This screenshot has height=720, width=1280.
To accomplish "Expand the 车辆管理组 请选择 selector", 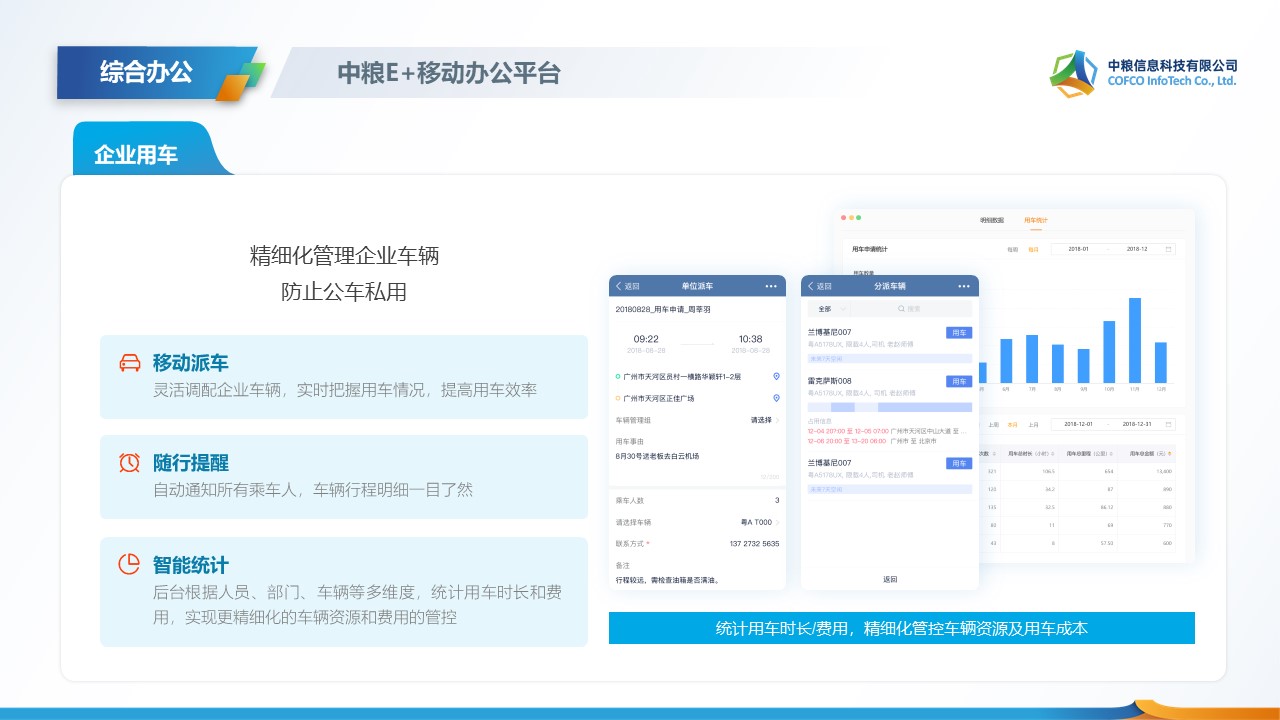I will click(x=765, y=420).
